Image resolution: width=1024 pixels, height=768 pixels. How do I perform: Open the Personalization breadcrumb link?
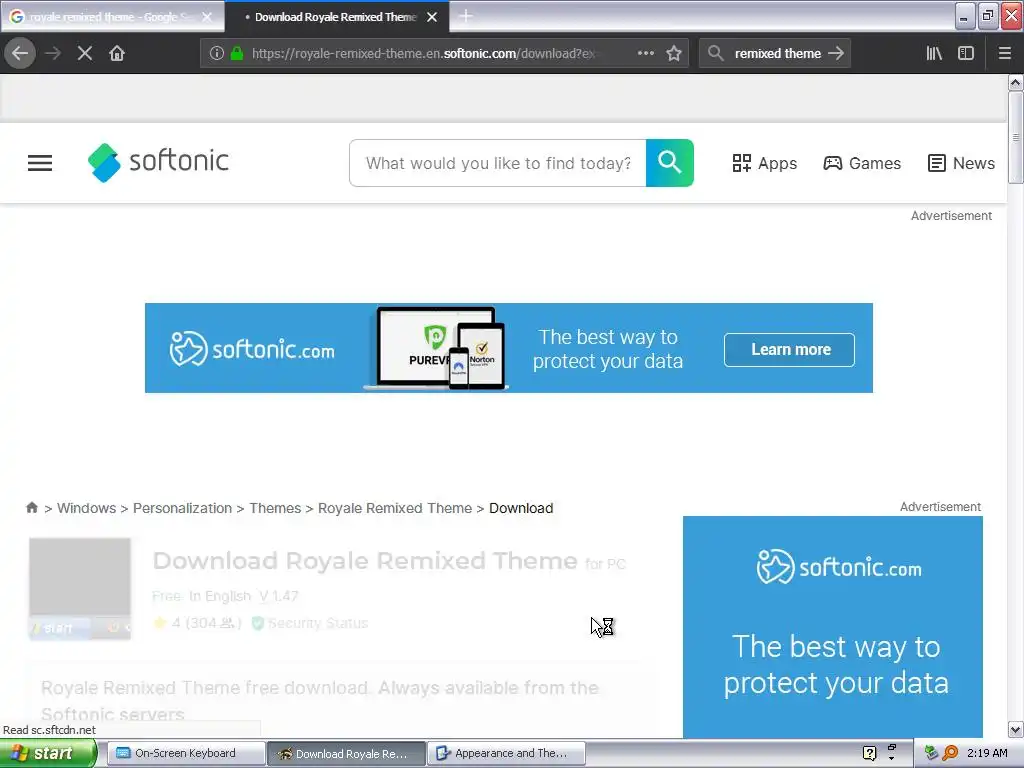coord(182,508)
